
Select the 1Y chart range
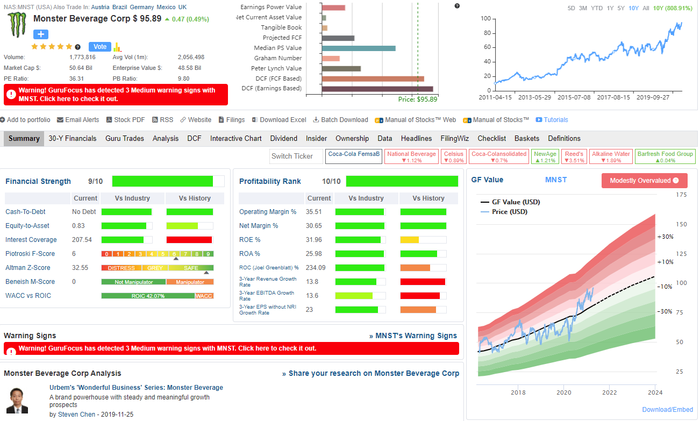pos(609,8)
